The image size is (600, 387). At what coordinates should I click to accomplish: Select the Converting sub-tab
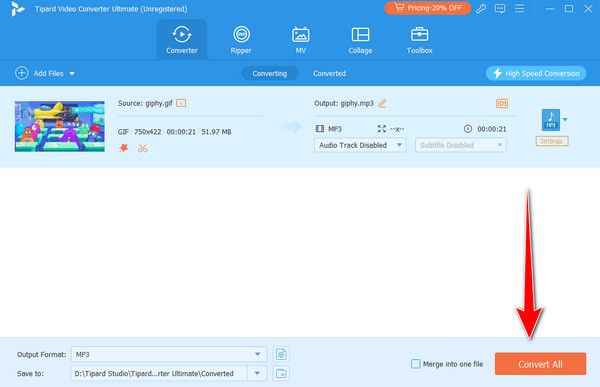pos(270,73)
